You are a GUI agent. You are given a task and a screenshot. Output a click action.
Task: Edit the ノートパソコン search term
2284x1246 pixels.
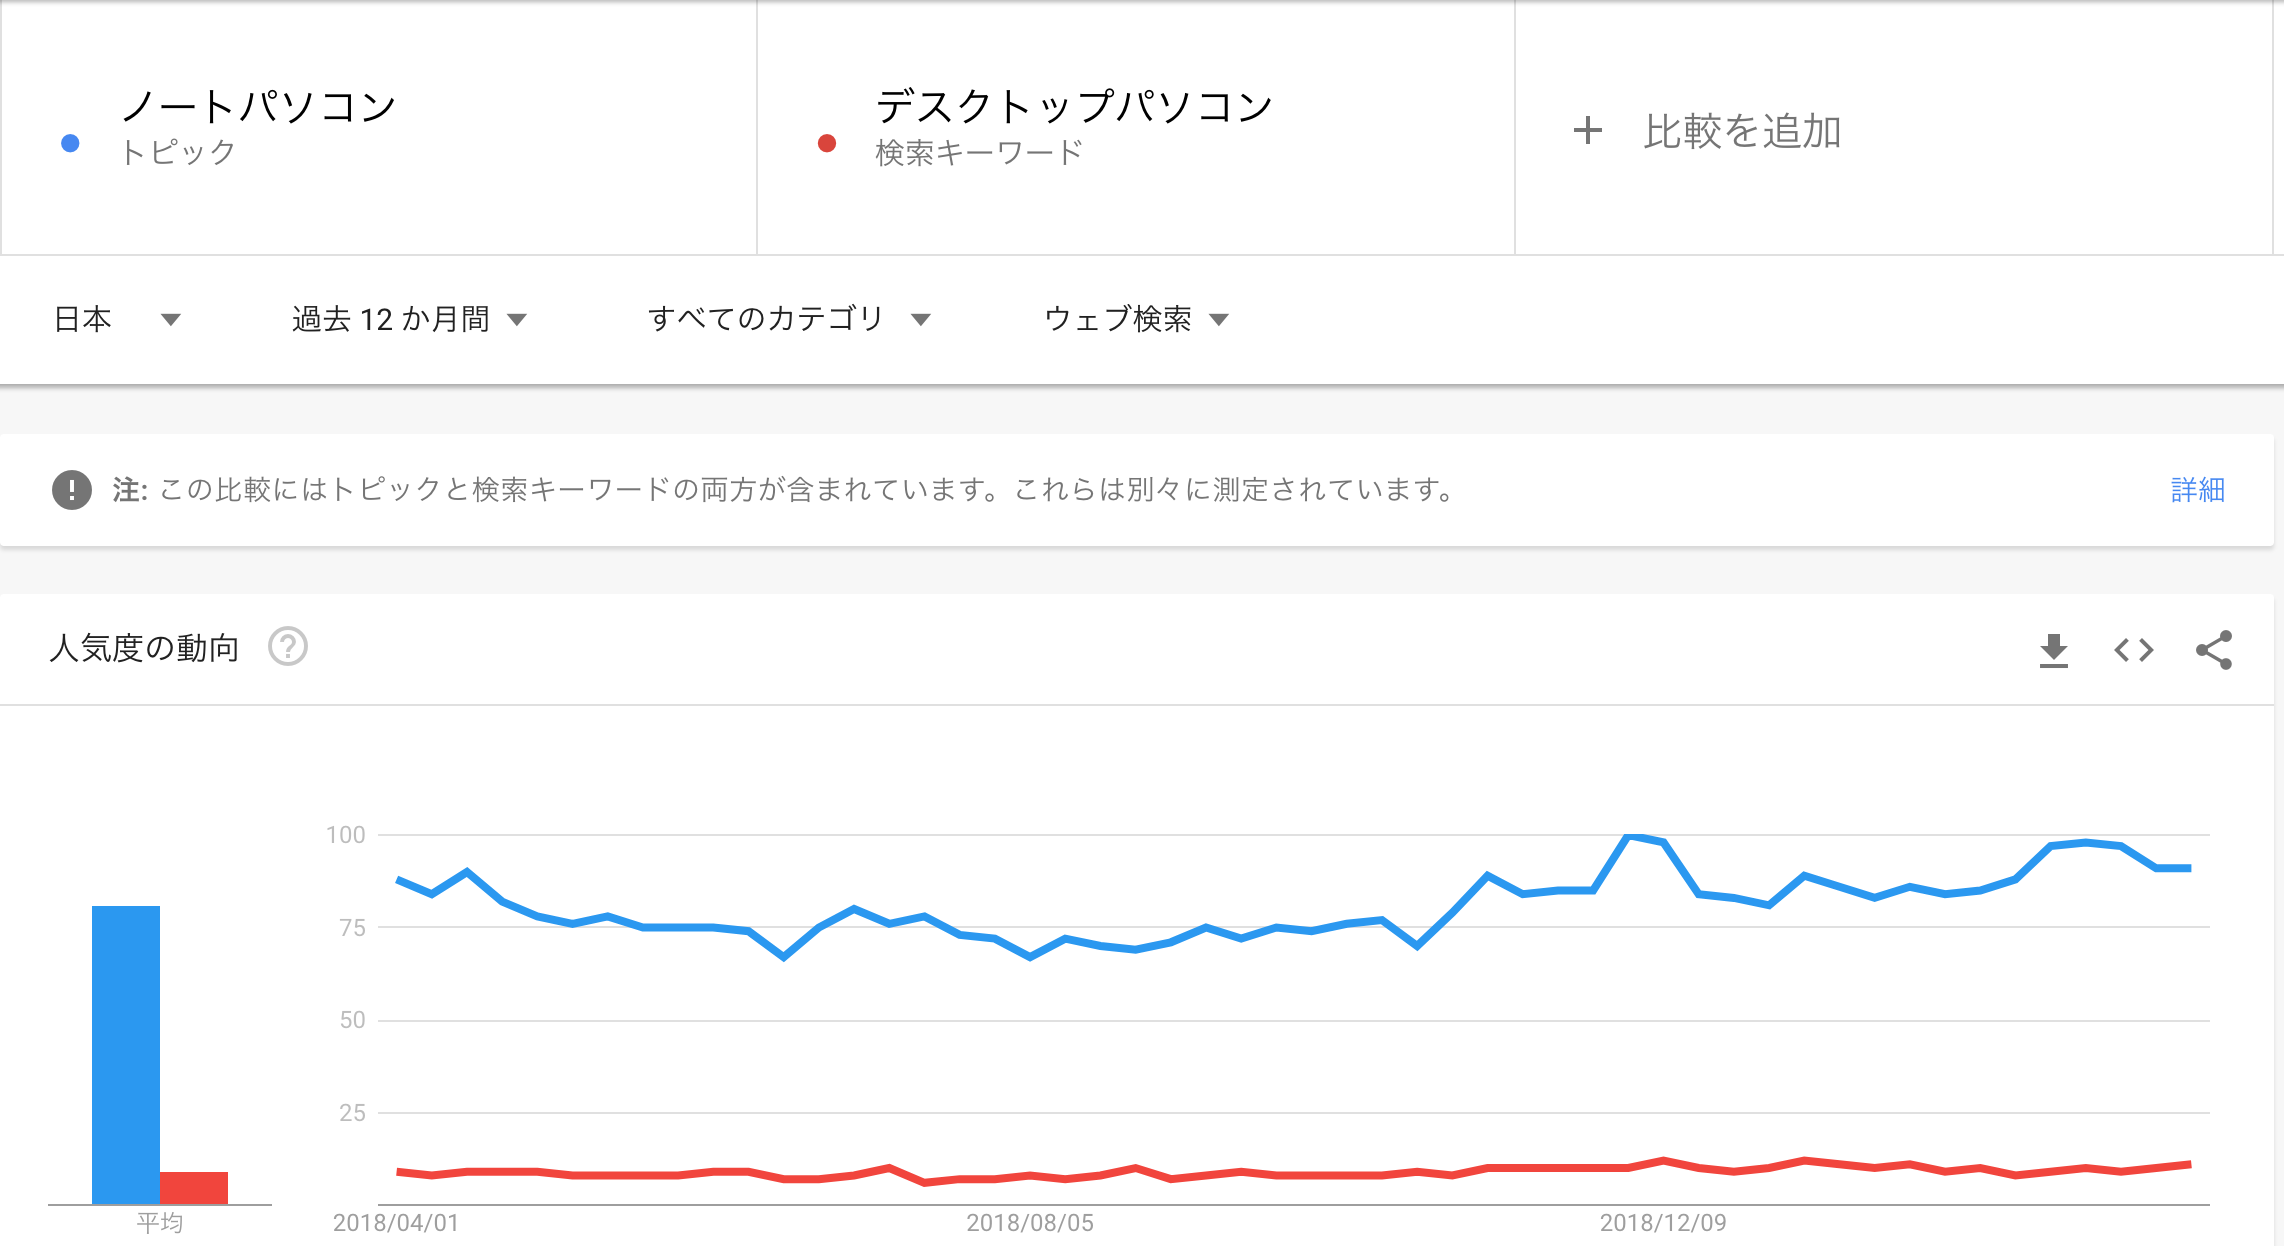click(x=258, y=106)
